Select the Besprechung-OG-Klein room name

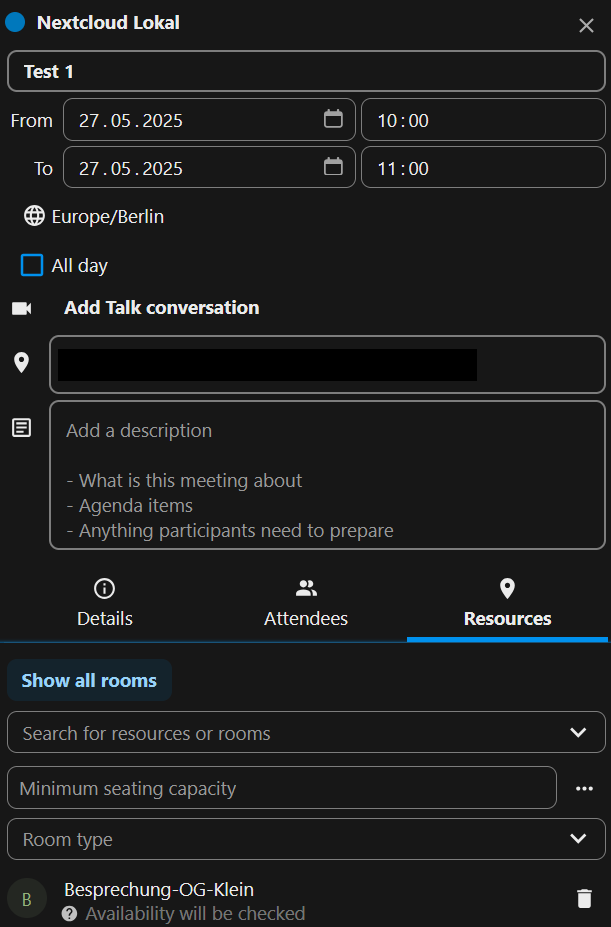(x=159, y=889)
